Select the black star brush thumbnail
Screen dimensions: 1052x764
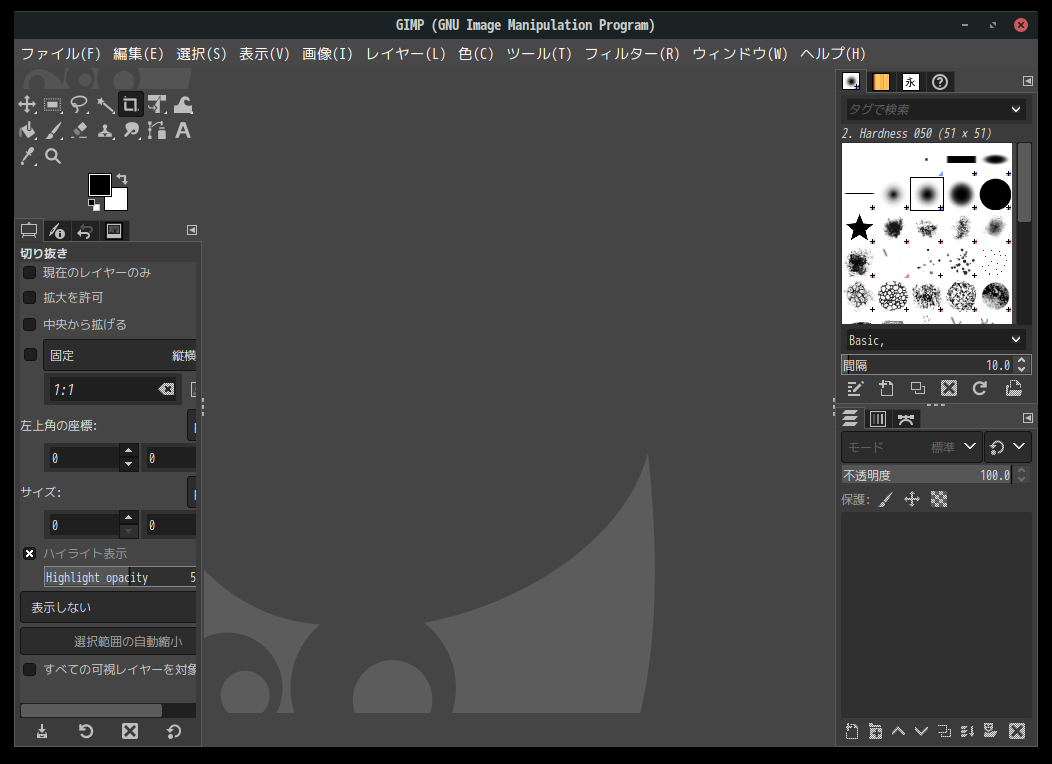tap(859, 228)
